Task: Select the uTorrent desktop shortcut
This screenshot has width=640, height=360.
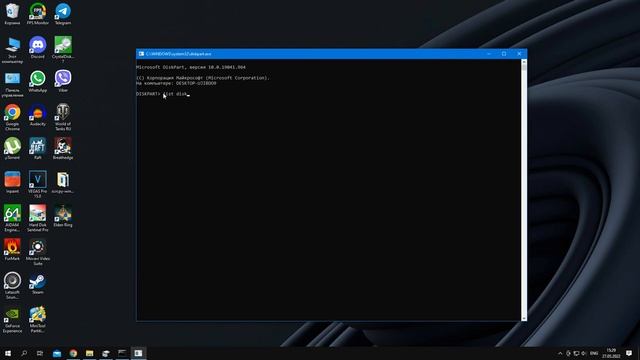Action: pos(12,149)
